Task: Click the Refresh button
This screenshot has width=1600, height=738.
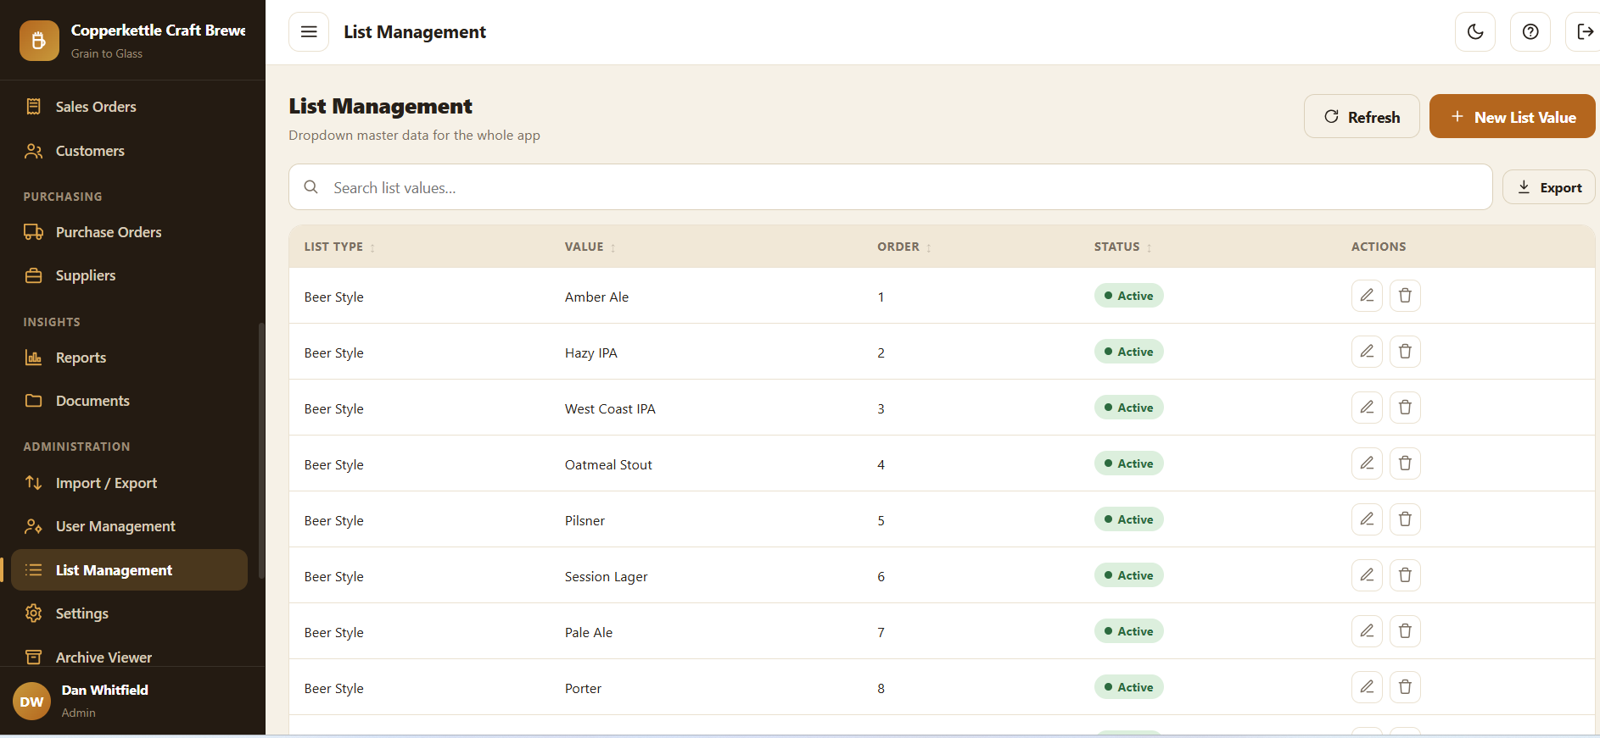Action: (1361, 117)
